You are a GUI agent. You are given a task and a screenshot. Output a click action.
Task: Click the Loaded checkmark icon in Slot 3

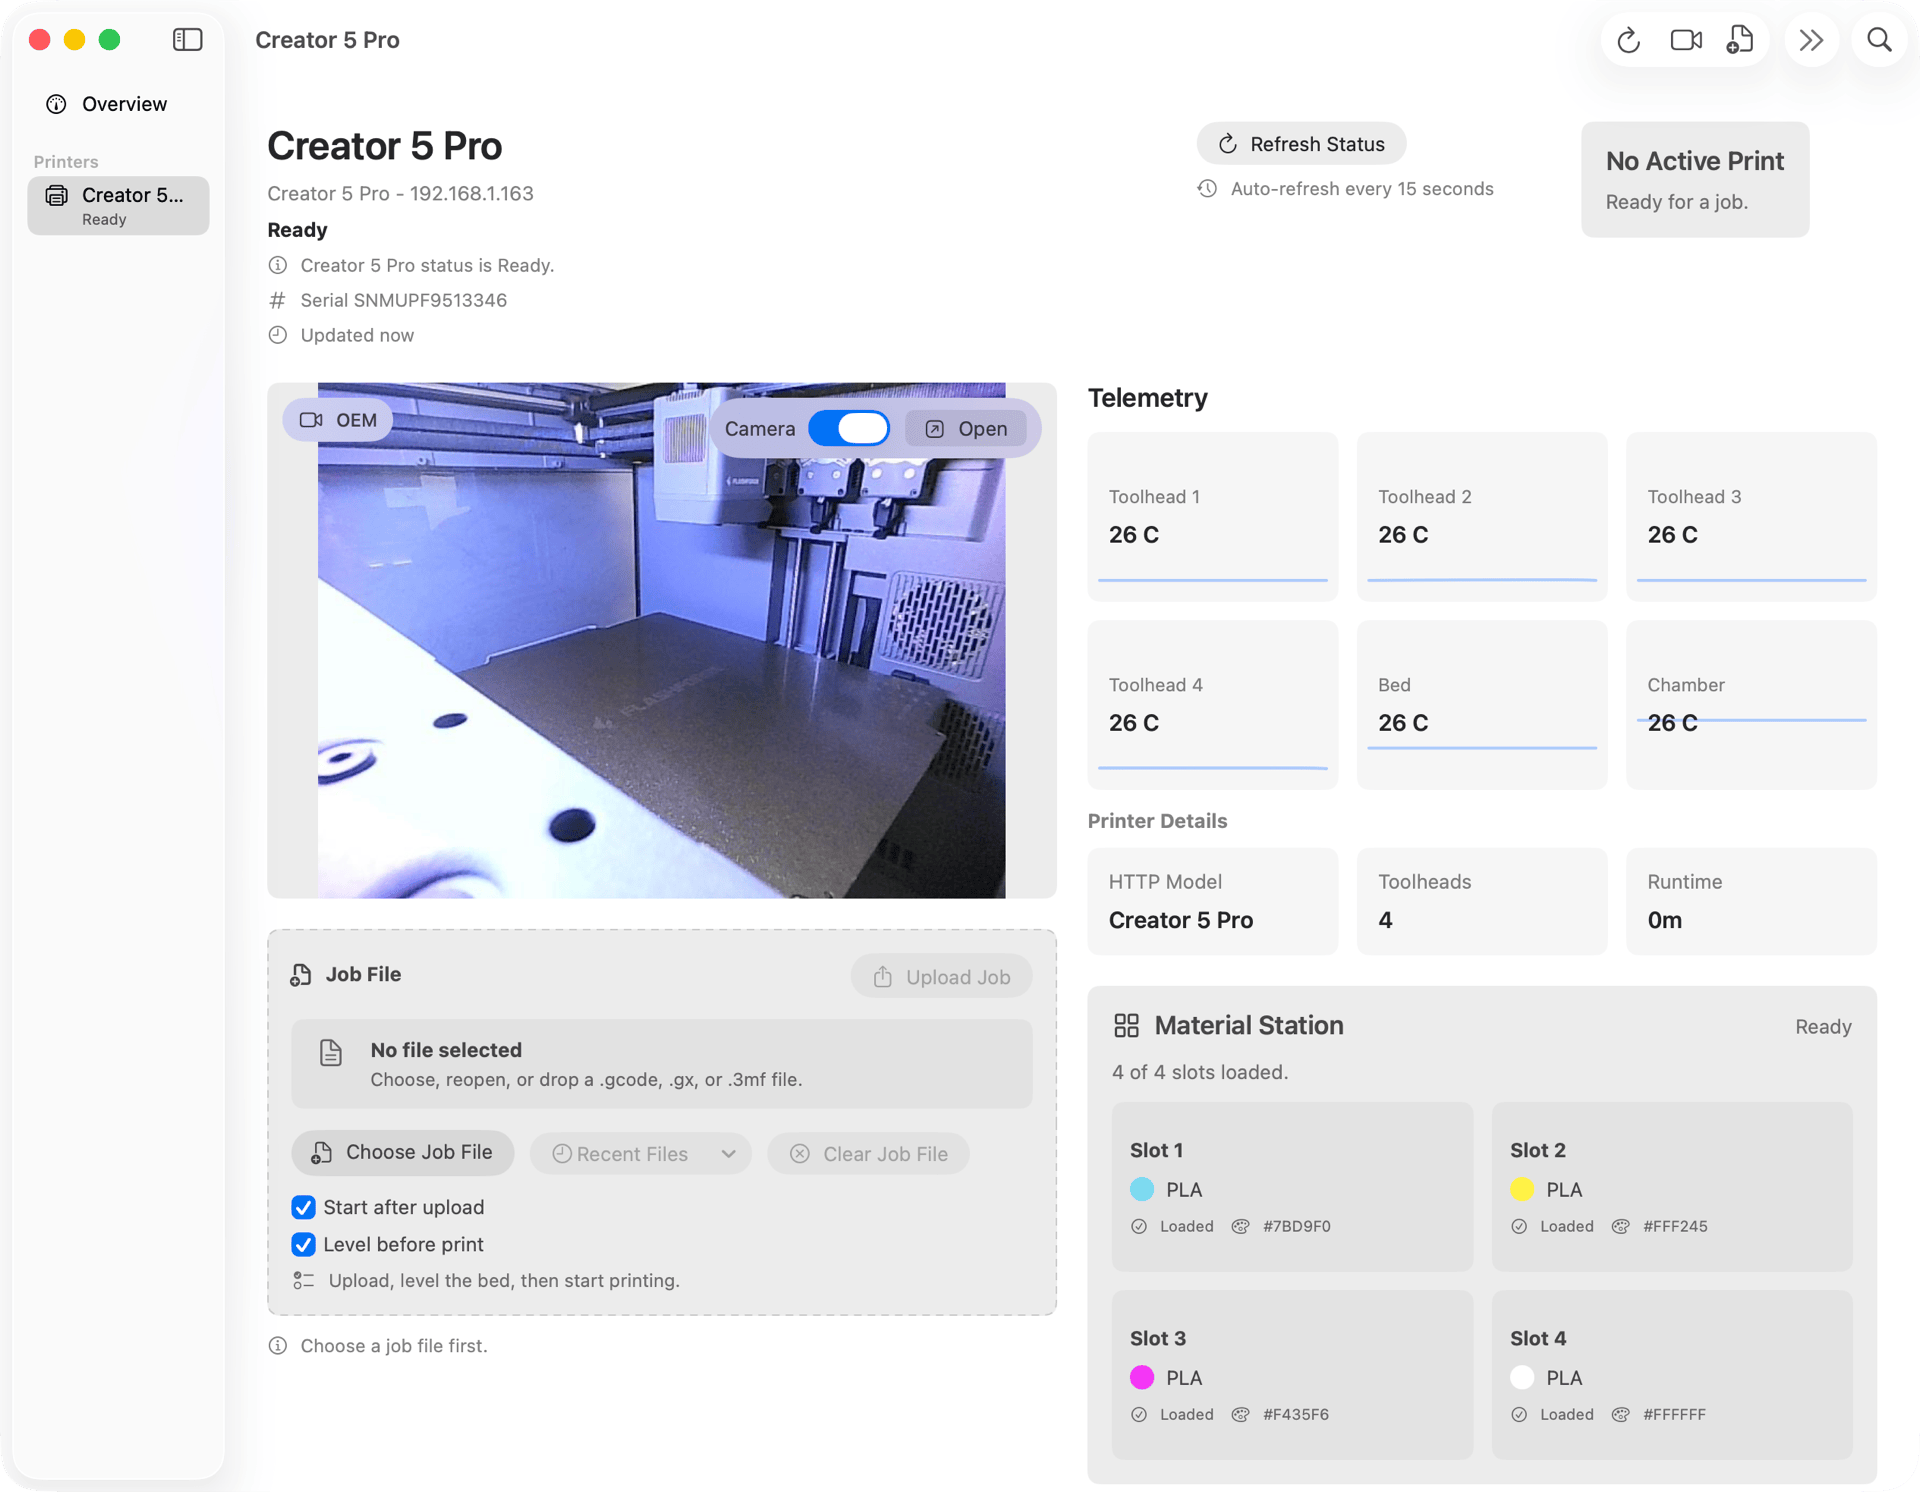point(1139,1415)
